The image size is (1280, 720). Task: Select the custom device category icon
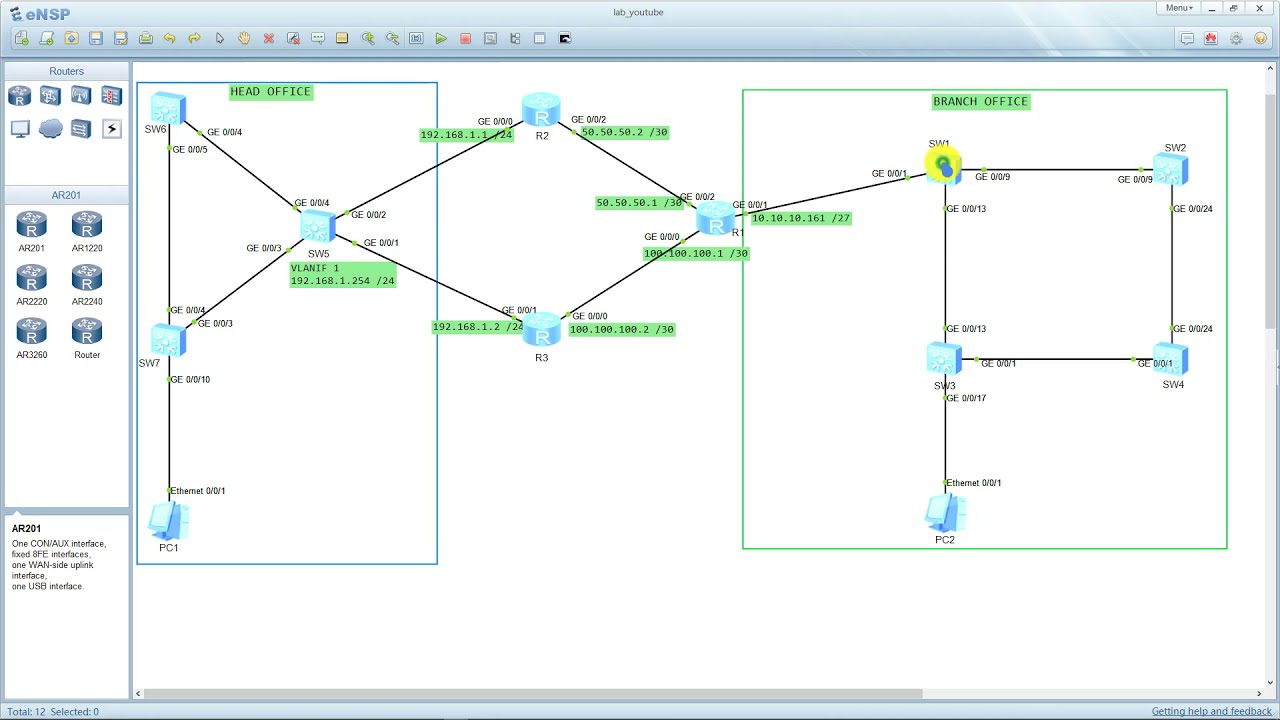tap(81, 129)
